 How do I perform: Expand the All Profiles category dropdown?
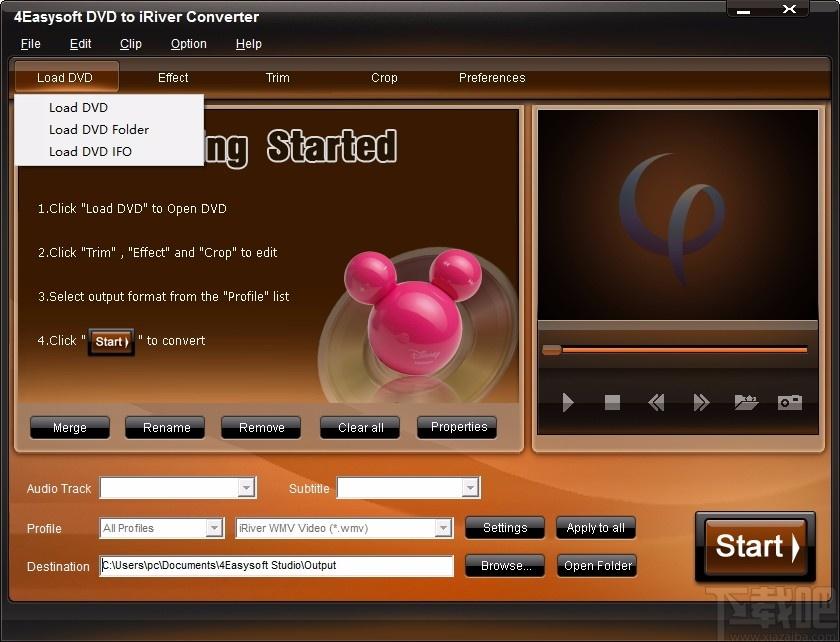click(214, 528)
